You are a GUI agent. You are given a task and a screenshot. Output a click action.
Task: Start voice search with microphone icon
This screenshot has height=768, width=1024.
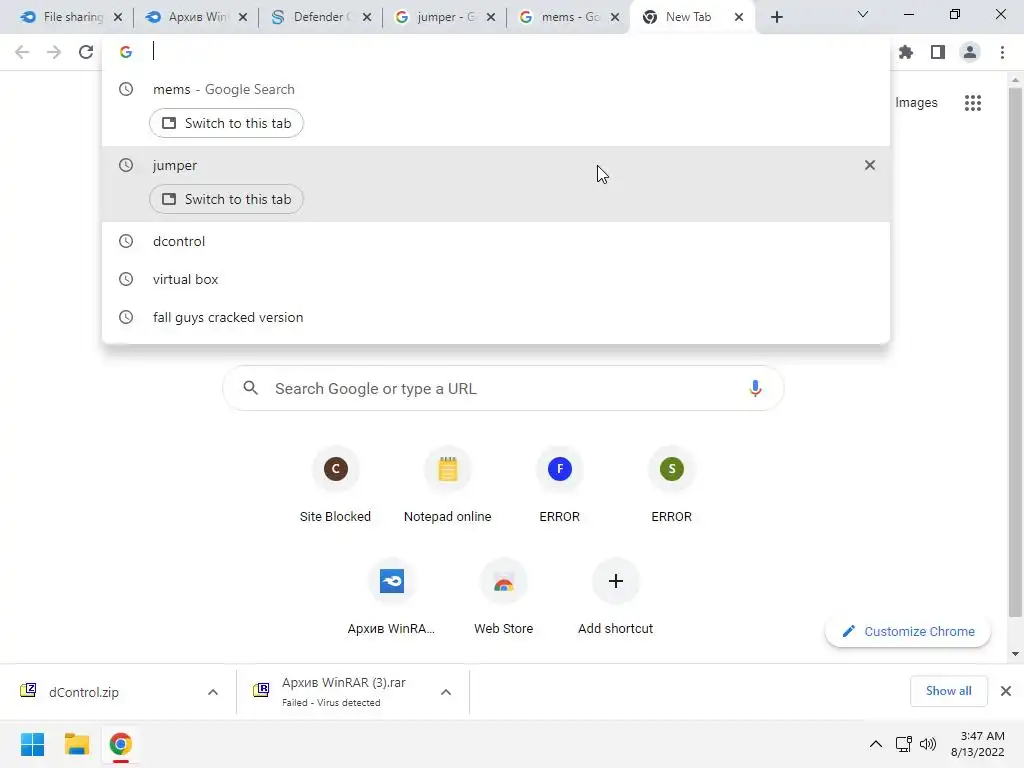tap(755, 389)
